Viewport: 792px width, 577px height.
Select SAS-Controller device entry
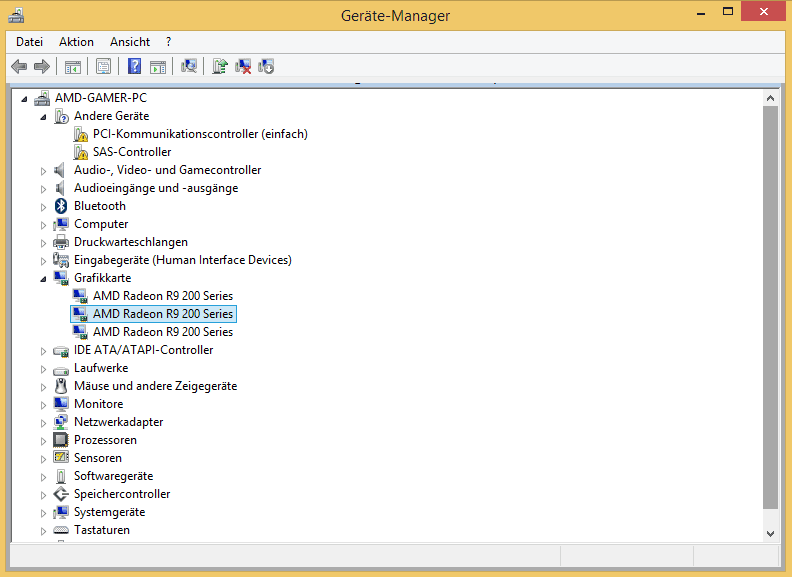point(132,152)
